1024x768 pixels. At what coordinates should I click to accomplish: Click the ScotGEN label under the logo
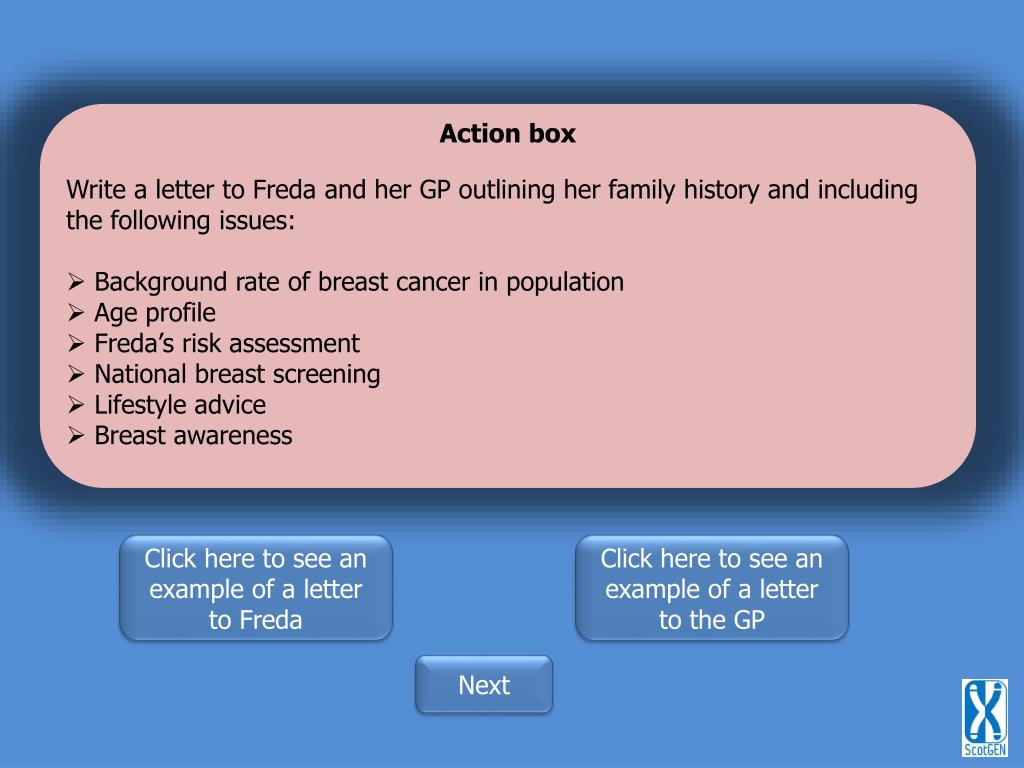(x=985, y=750)
